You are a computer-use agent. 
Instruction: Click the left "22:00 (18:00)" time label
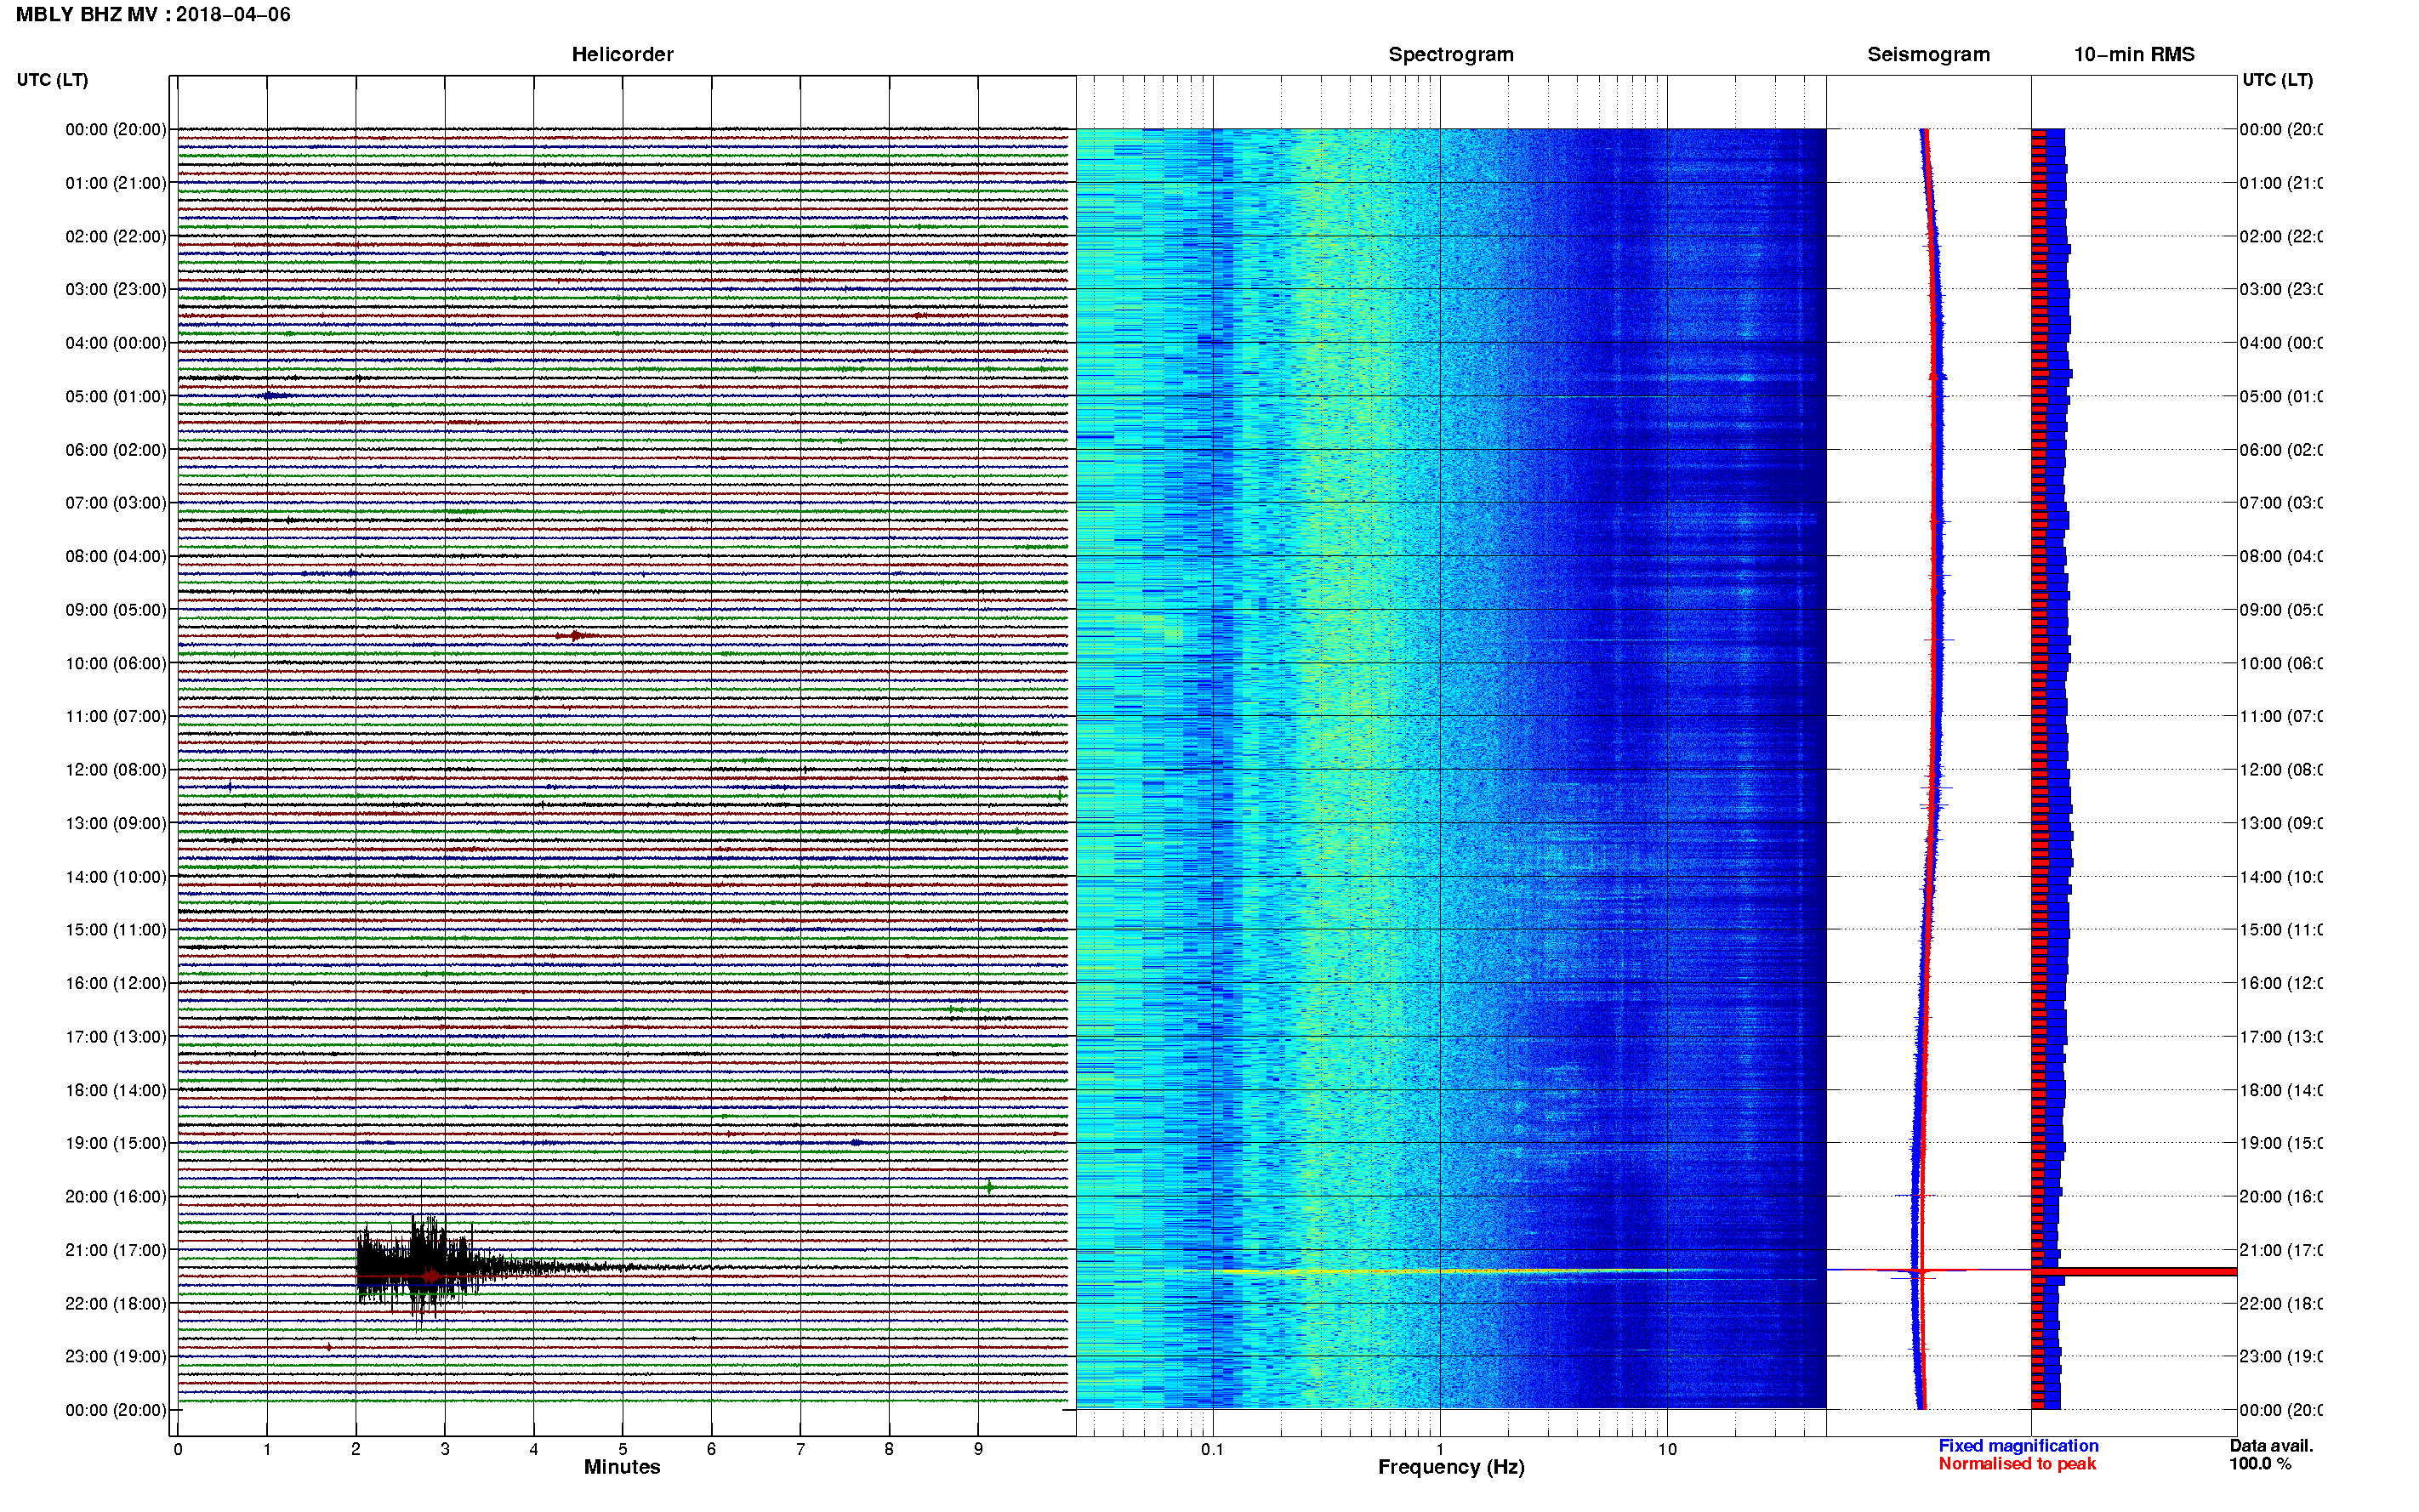(116, 1303)
